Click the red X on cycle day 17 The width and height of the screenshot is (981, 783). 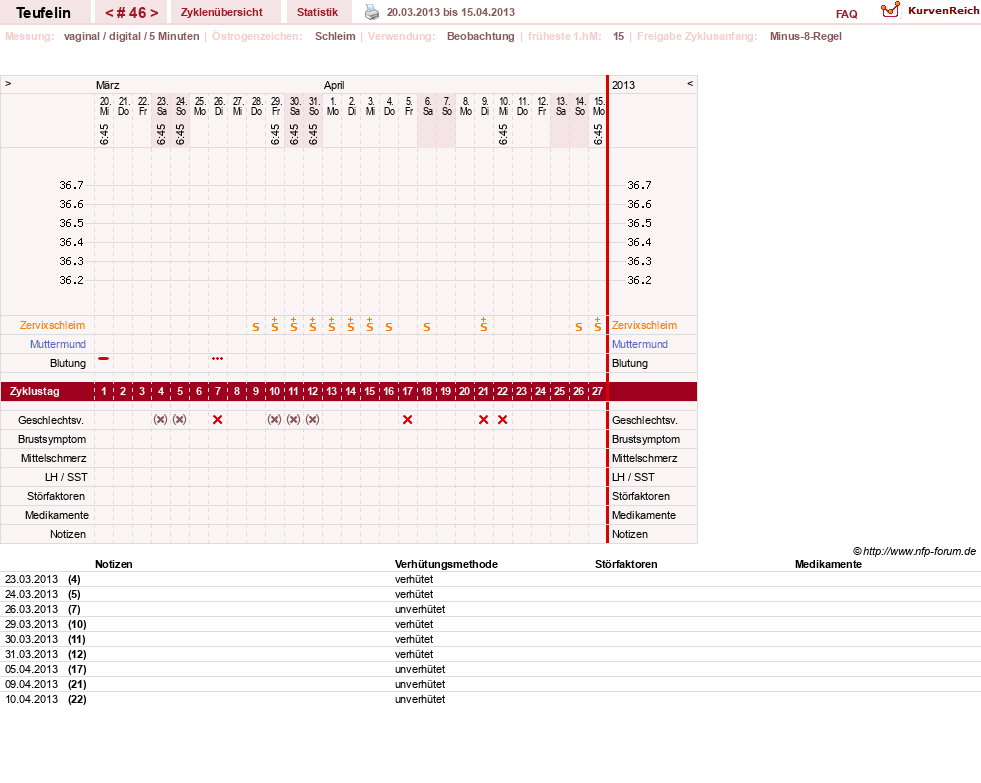pos(407,420)
